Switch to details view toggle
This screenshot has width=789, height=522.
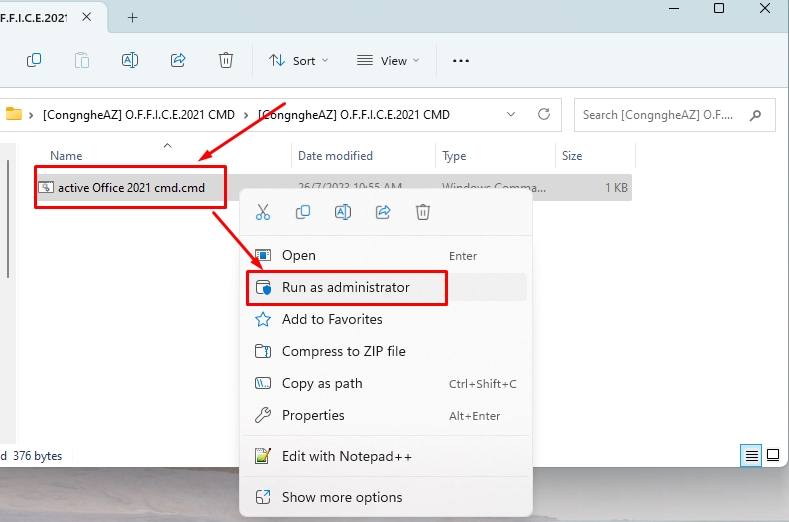[x=751, y=456]
